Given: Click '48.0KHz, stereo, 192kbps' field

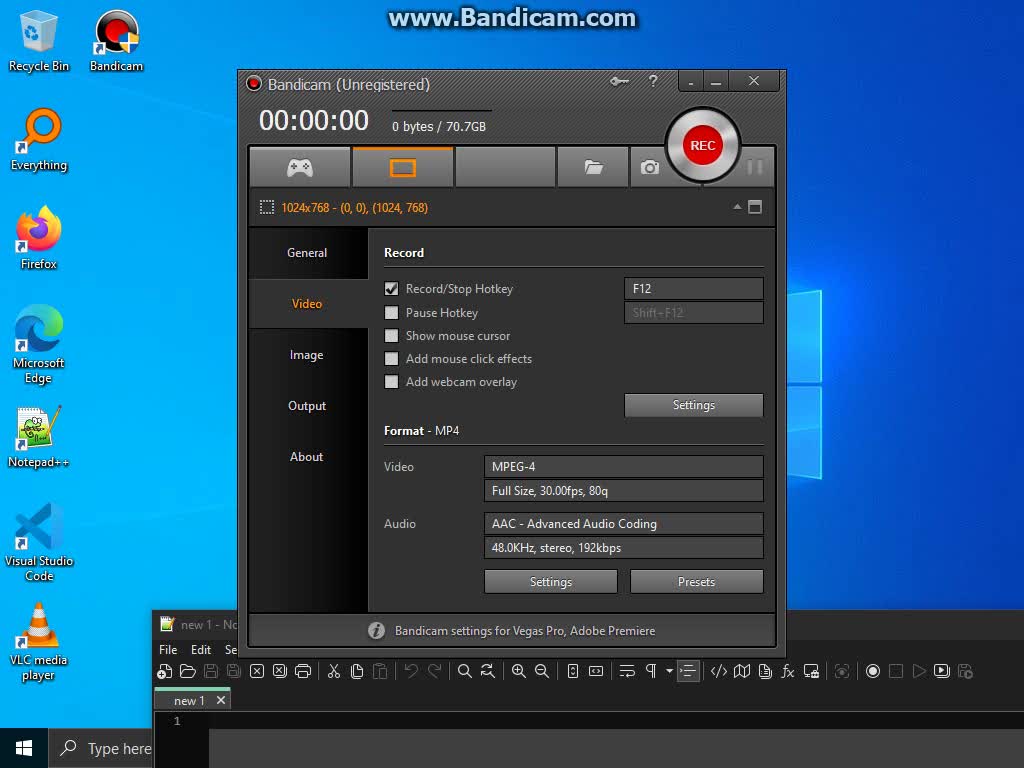Looking at the screenshot, I should 624,547.
